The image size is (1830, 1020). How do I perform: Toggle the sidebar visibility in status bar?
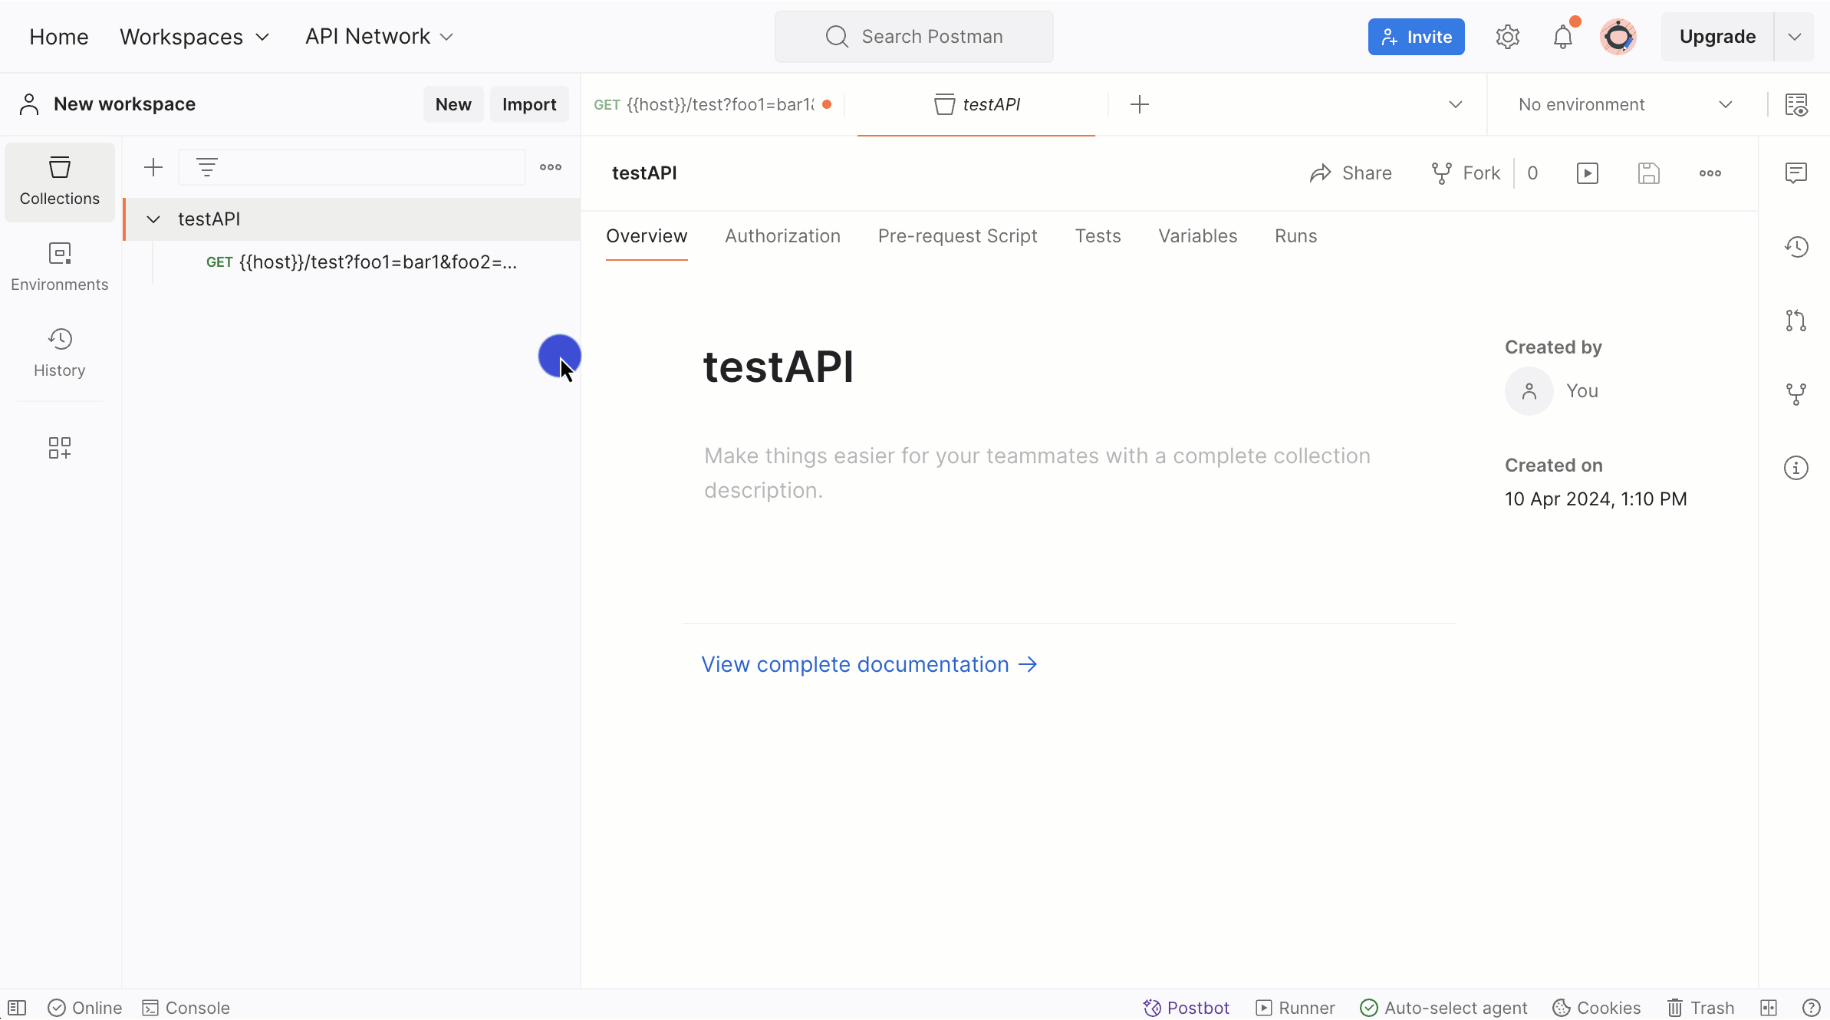(x=17, y=1007)
